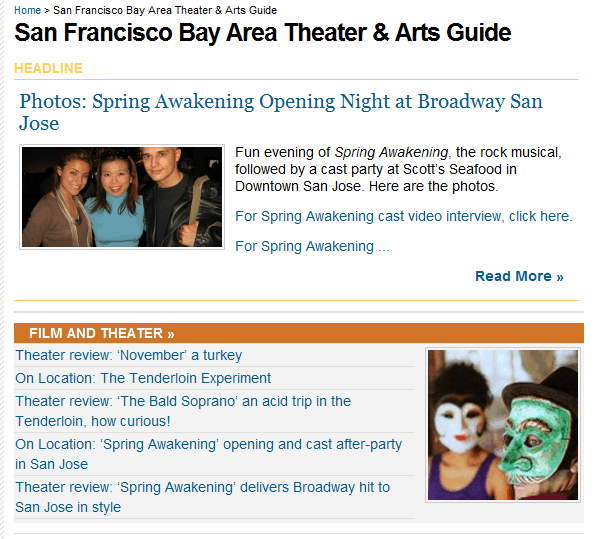The height and width of the screenshot is (539, 594).
Task: Click the HEADLINE section label
Action: point(48,68)
